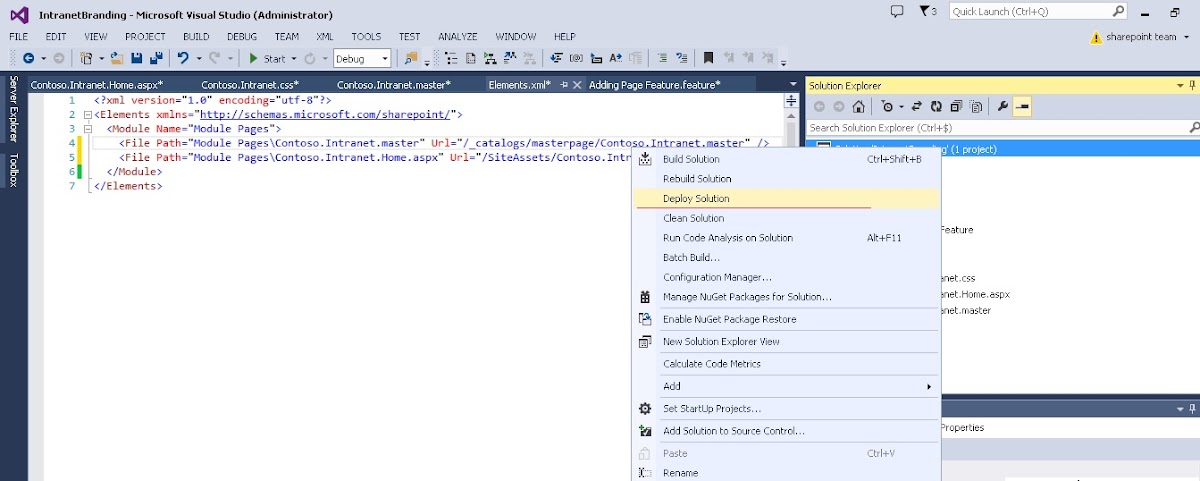Click the schemas.microsoft.com/sharepoint link in editor
The height and width of the screenshot is (481, 1200).
pos(327,115)
